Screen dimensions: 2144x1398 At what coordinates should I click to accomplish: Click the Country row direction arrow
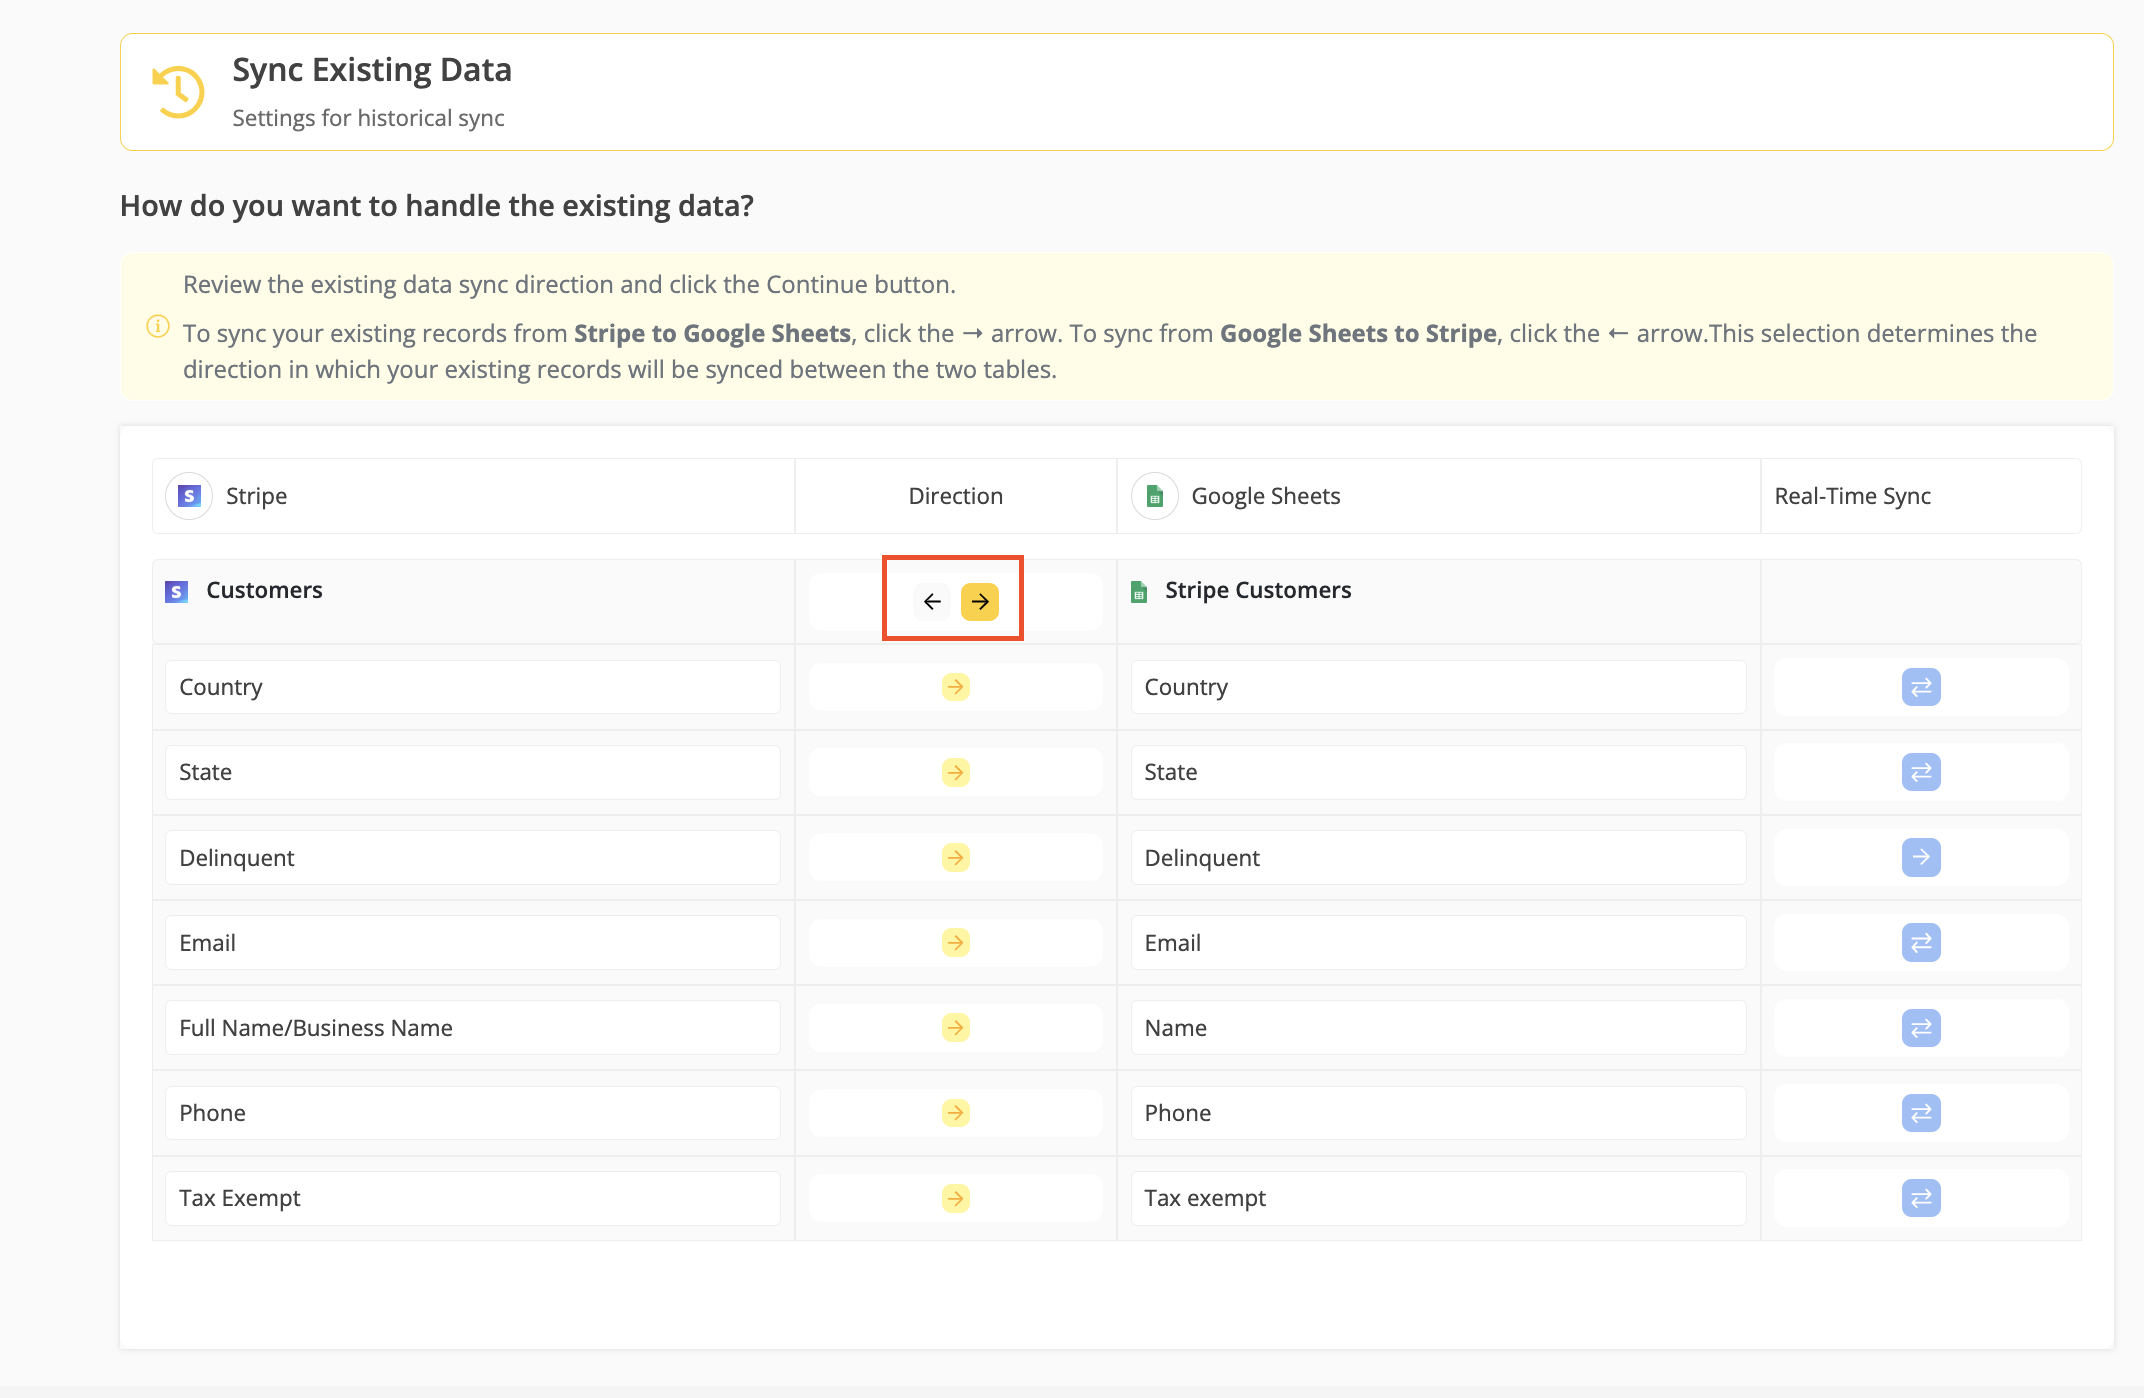[956, 687]
